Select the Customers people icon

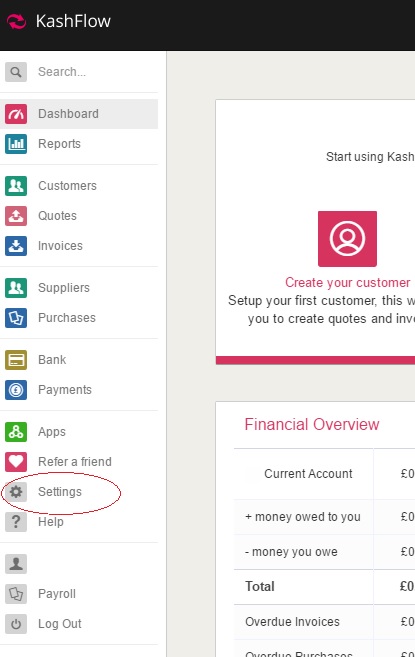(16, 186)
